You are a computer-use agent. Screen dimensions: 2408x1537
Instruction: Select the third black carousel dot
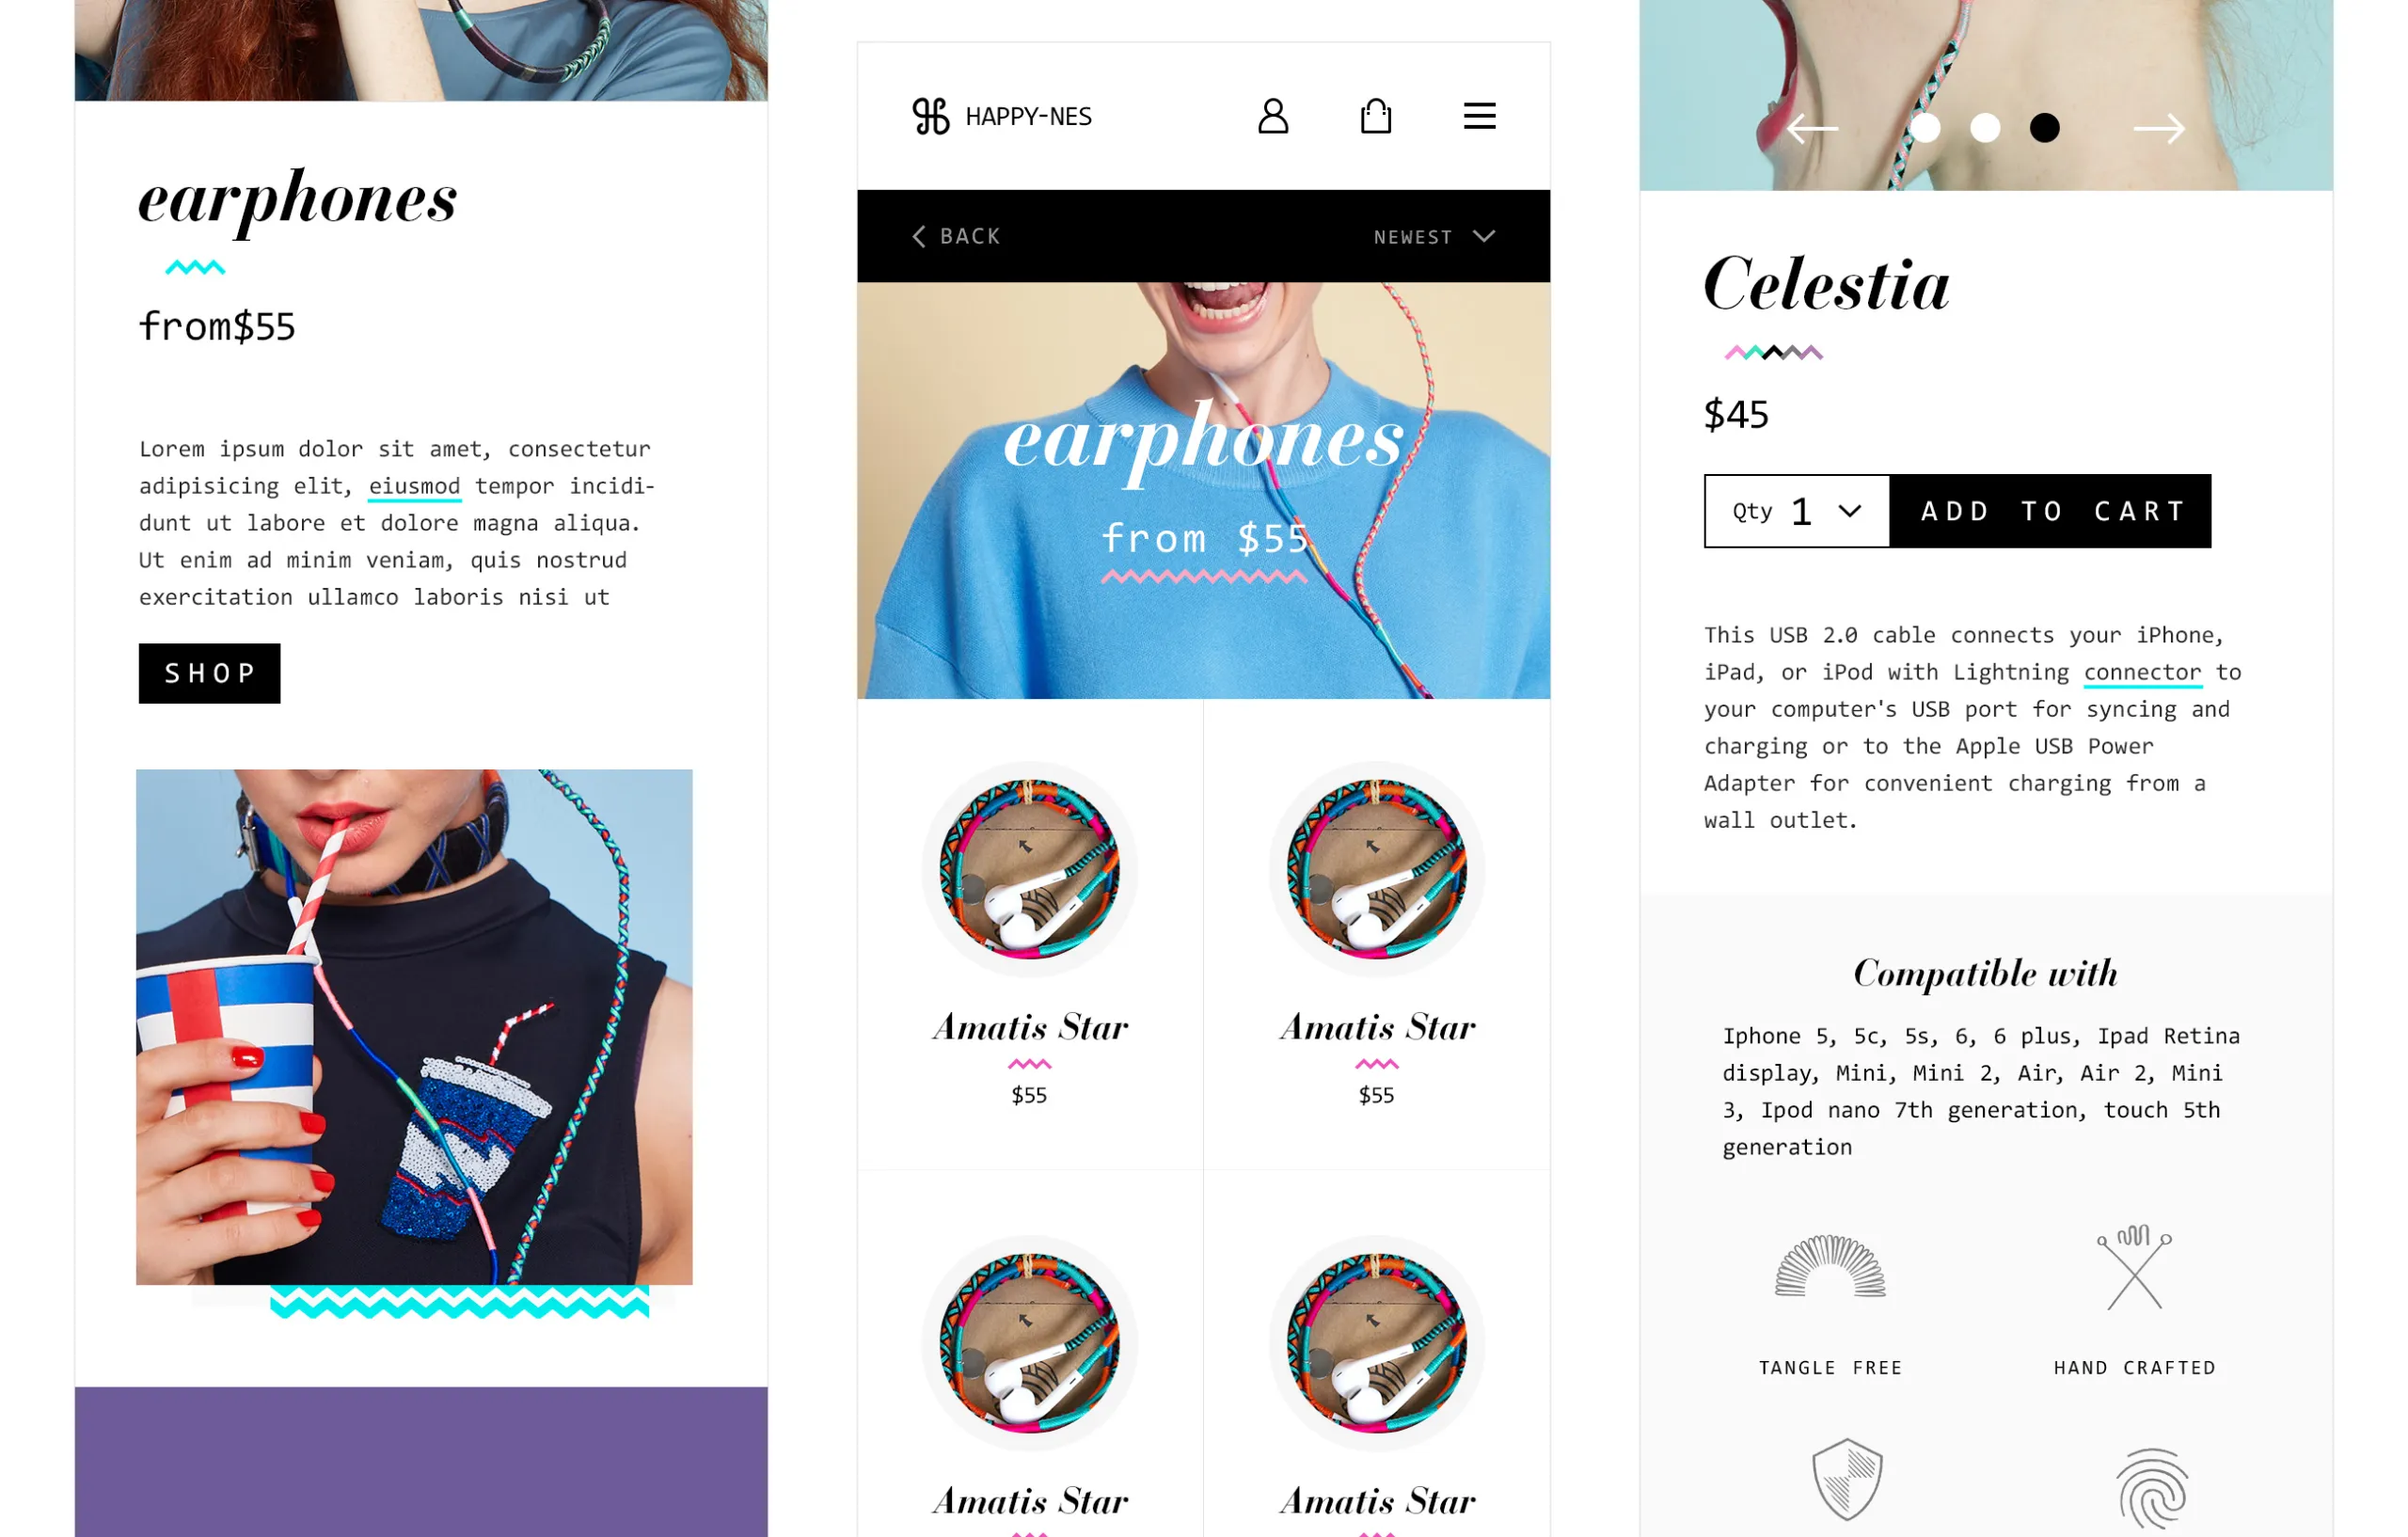point(2045,128)
